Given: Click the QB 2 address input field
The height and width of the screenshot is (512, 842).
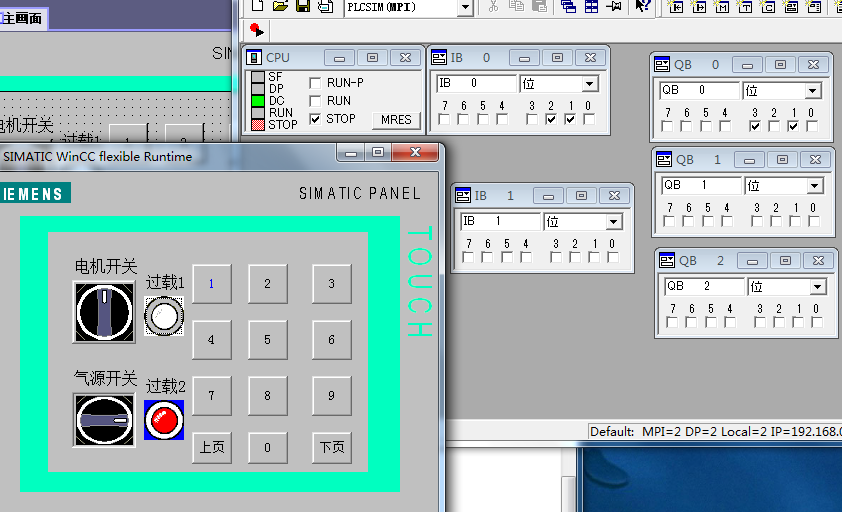Looking at the screenshot, I should 705,286.
